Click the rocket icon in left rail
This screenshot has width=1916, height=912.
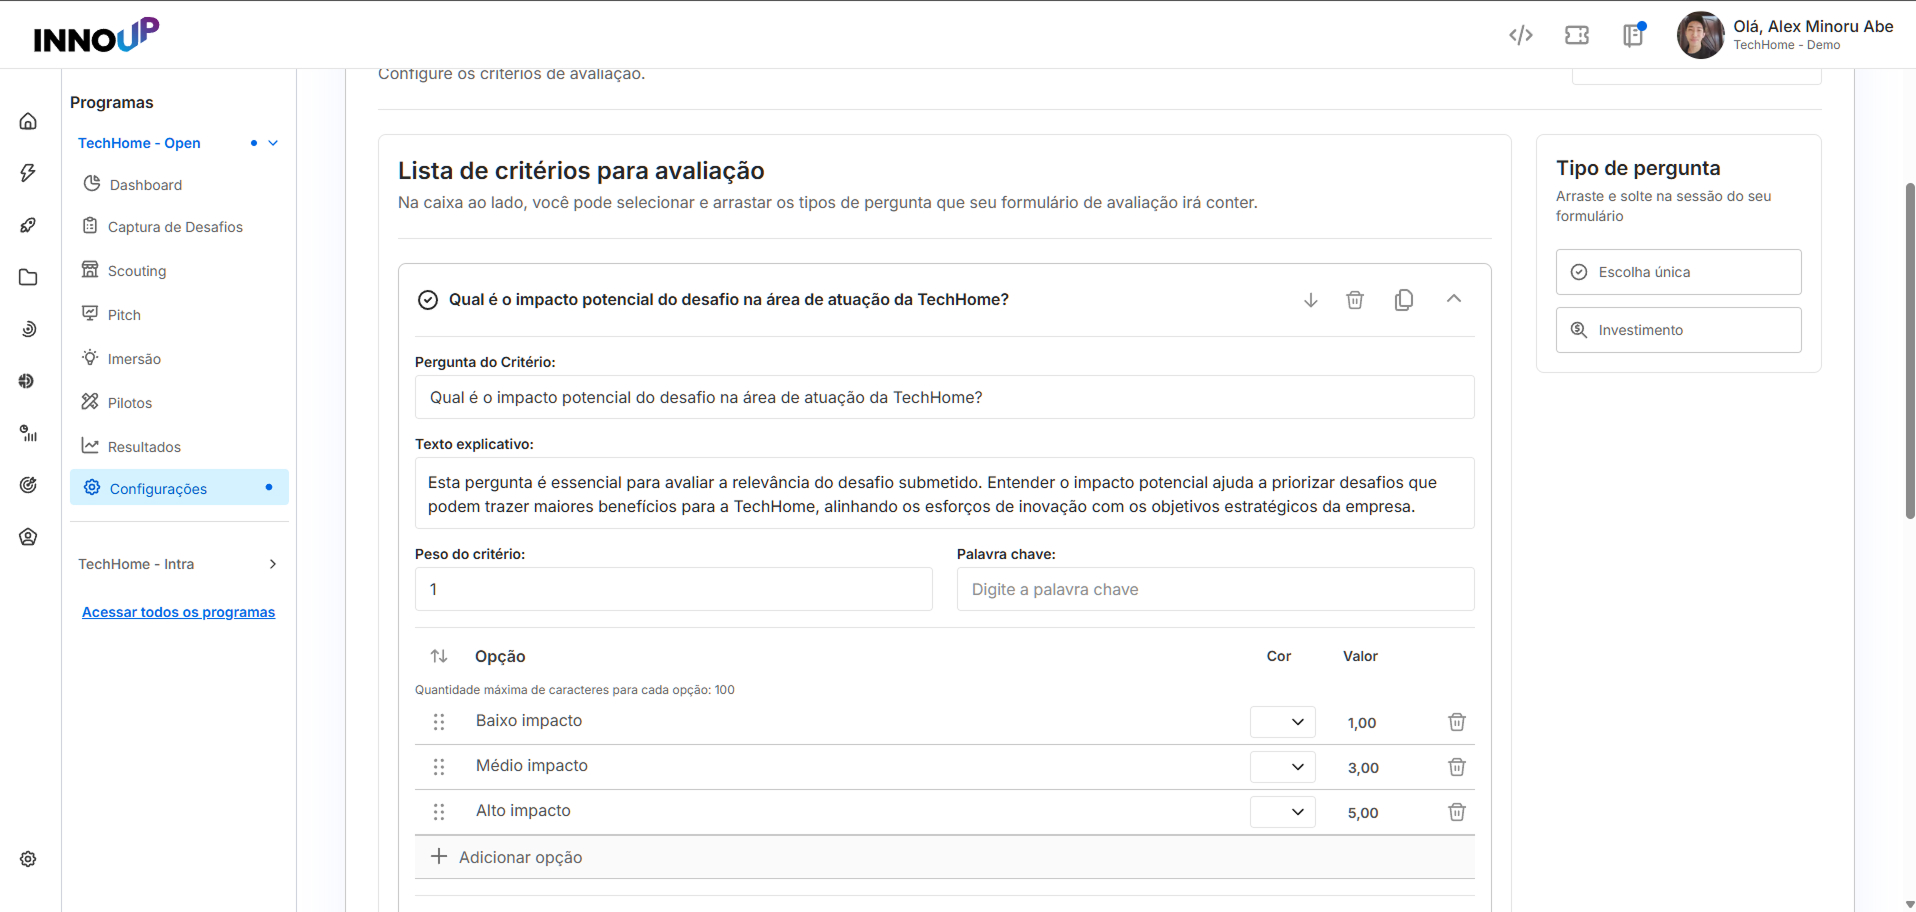tap(28, 225)
